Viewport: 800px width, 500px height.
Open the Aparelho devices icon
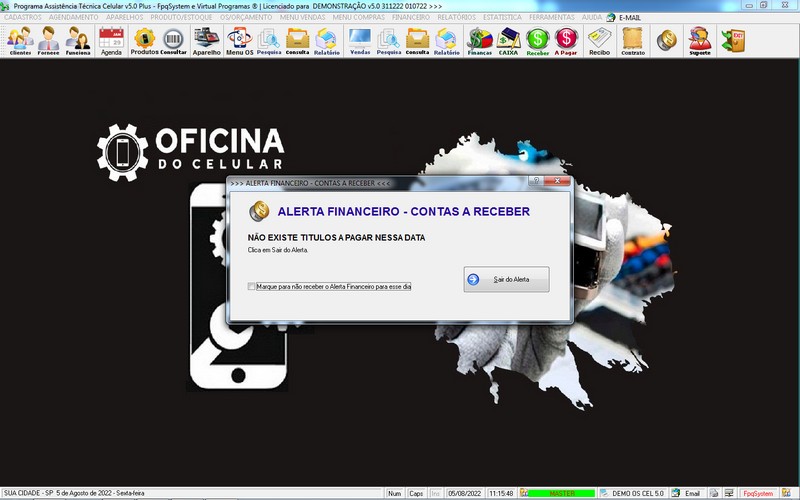(x=207, y=41)
